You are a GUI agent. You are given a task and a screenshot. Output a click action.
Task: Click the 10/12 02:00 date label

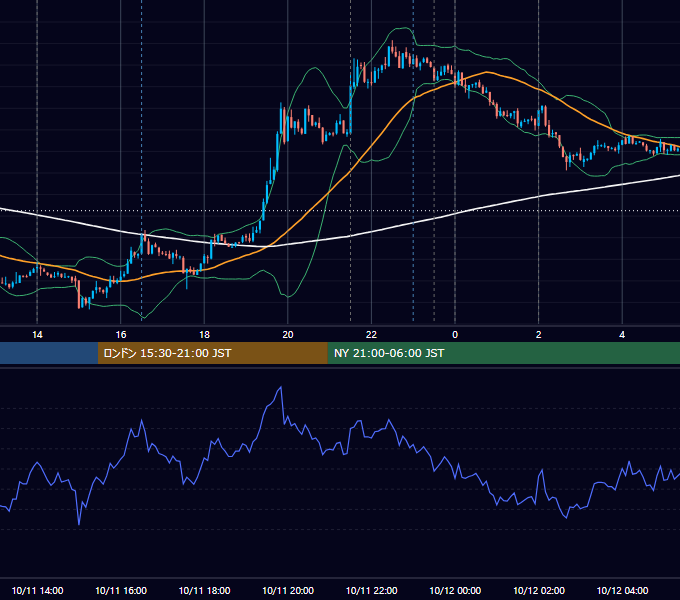539,590
